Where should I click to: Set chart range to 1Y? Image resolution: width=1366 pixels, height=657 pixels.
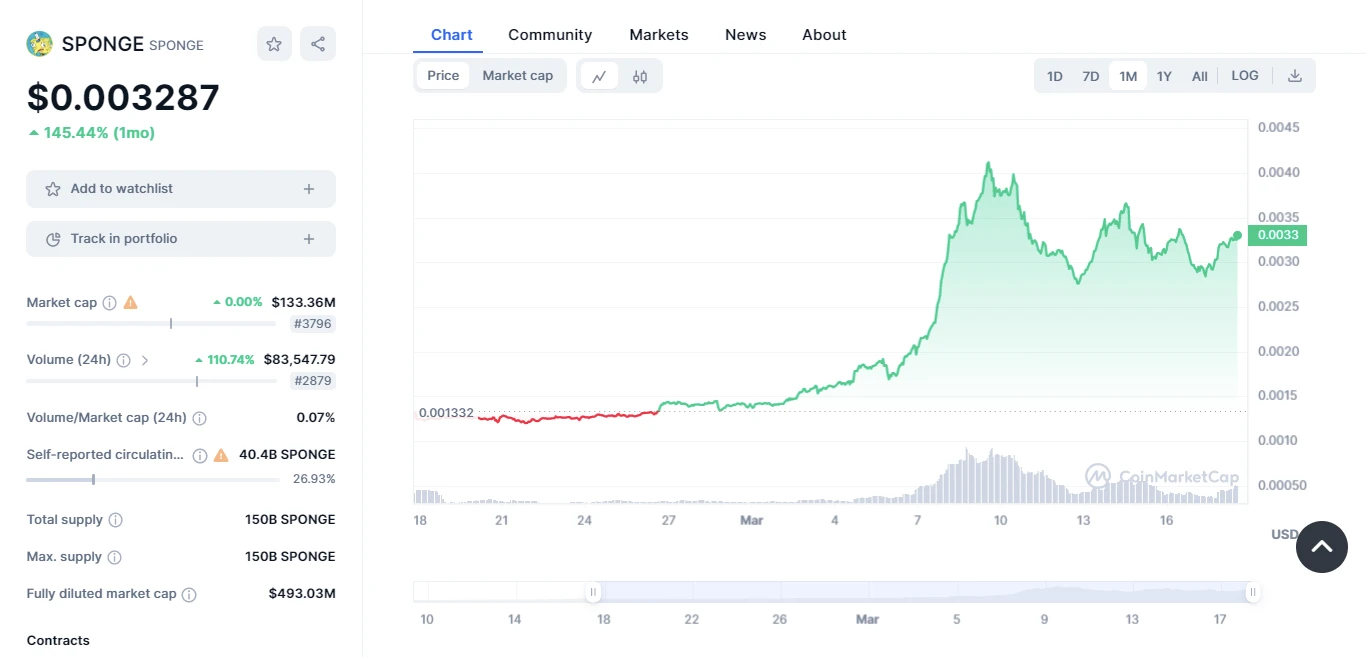(1164, 76)
